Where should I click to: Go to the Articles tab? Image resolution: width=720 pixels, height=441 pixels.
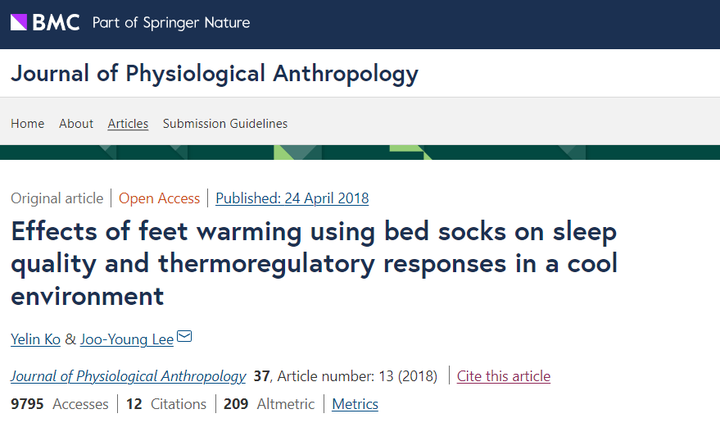128,124
